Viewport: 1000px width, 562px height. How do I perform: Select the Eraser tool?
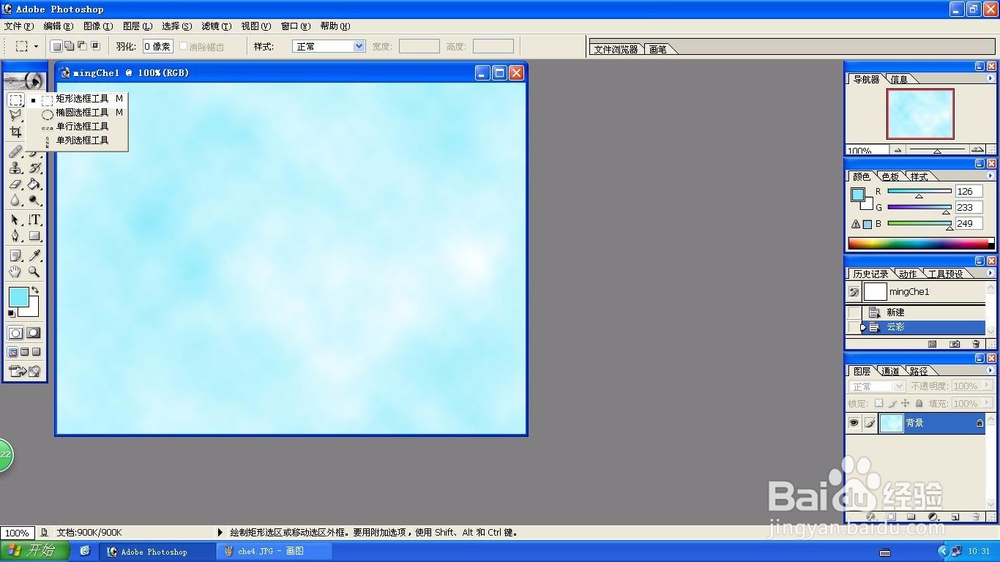pos(15,184)
